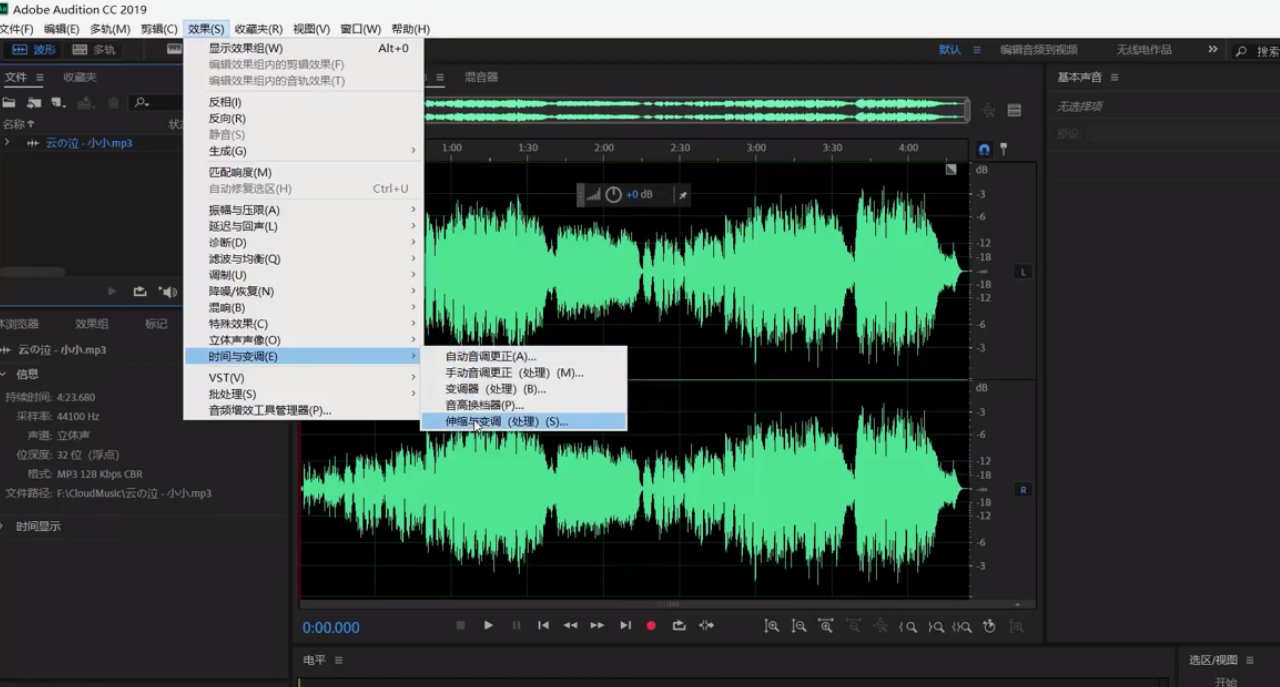Play the file from the Files panel preview
Image resolution: width=1280 pixels, height=687 pixels.
pos(112,292)
